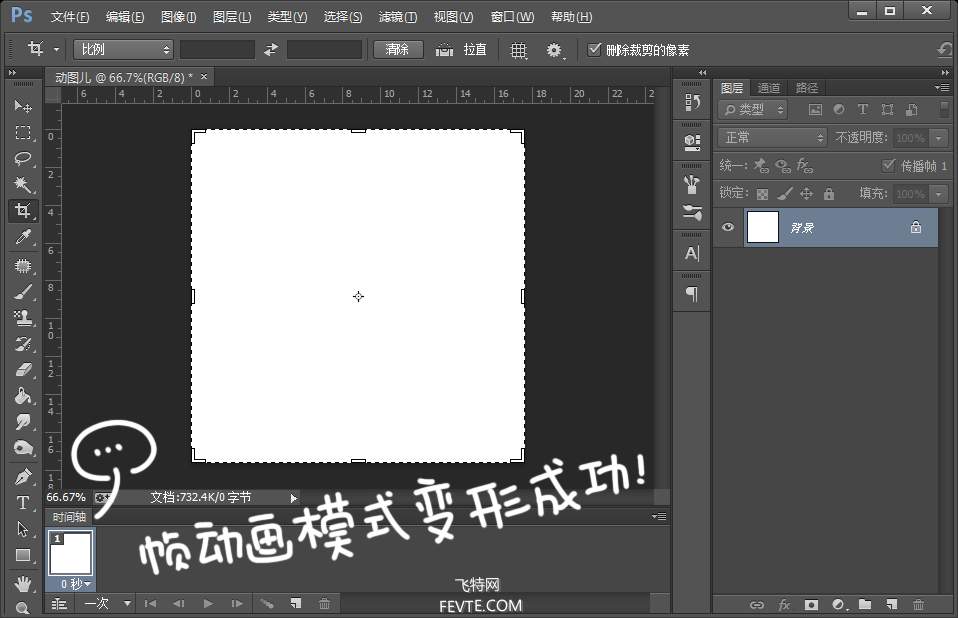Open crop overlay grid options

pyautogui.click(x=518, y=50)
